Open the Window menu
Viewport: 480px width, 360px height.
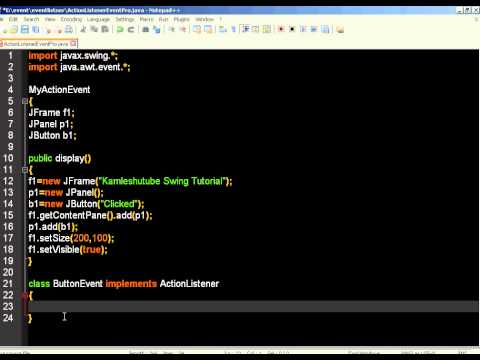[x=204, y=20]
